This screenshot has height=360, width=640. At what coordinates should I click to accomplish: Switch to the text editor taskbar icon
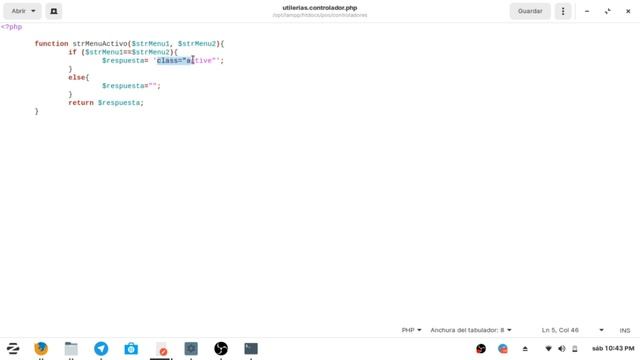point(161,349)
